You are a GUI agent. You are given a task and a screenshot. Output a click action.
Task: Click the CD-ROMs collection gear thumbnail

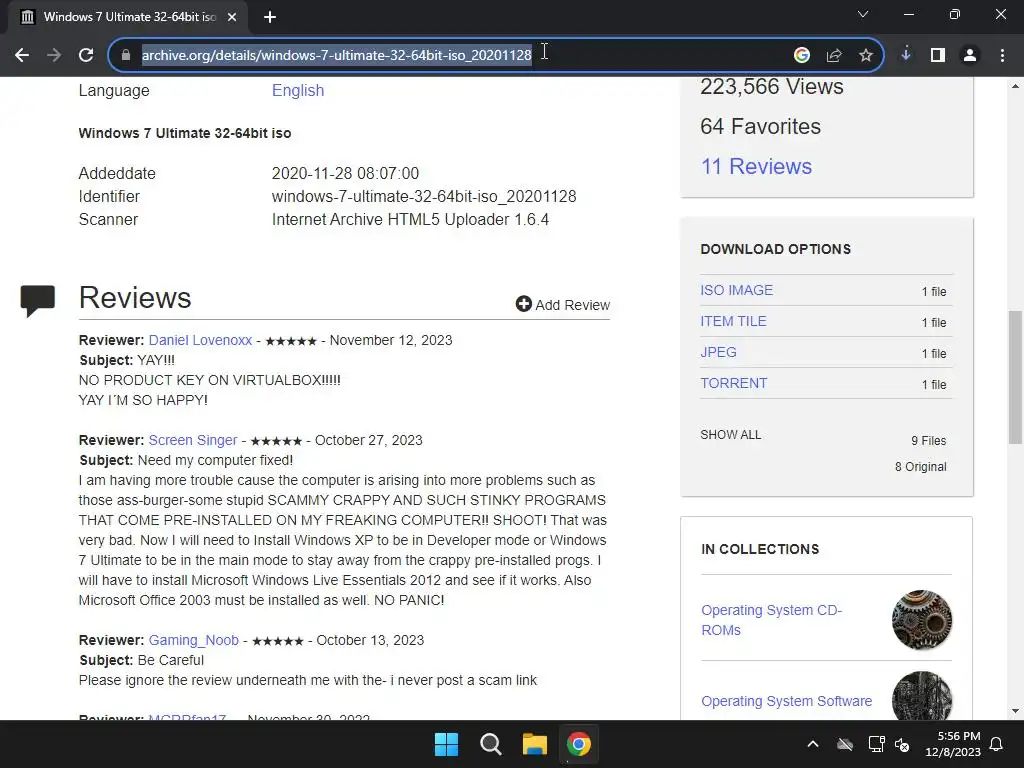922,620
